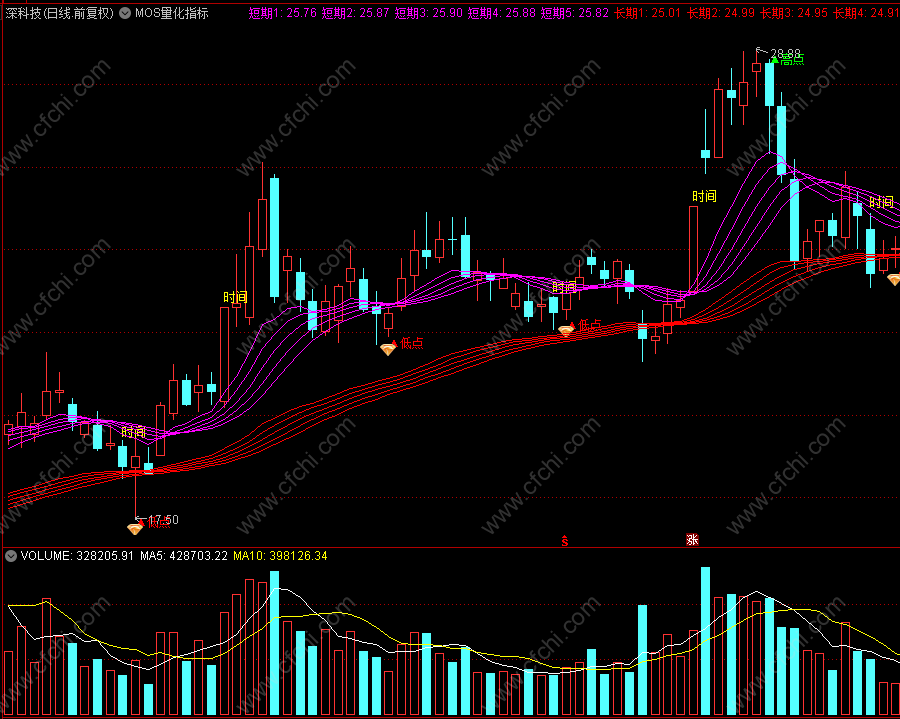Click the 时间 label just above the 17.50 low
900x719 pixels.
[133, 432]
